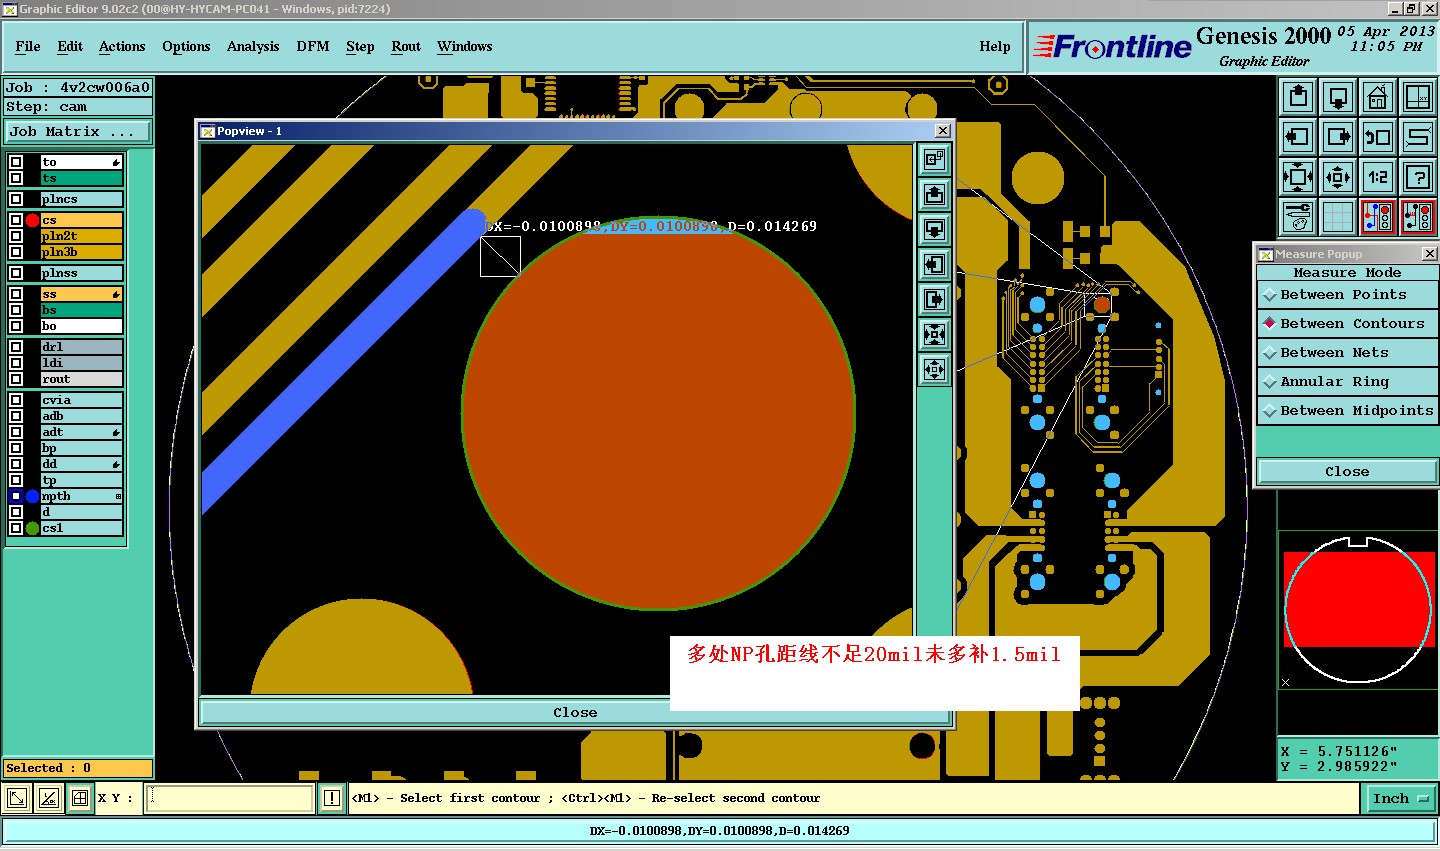Toggle display checkbox for layer ts
Viewport: 1440px width, 851px height.
click(x=16, y=178)
